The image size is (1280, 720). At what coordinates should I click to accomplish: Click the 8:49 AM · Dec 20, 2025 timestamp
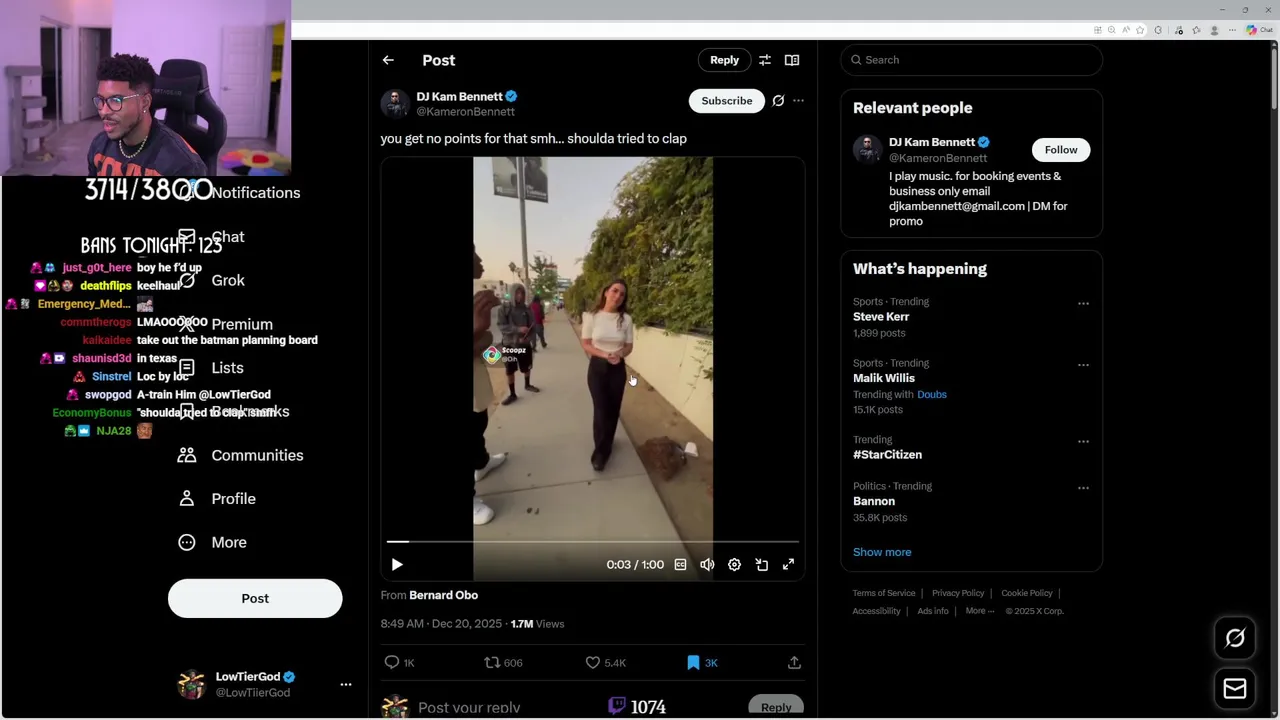coord(441,623)
